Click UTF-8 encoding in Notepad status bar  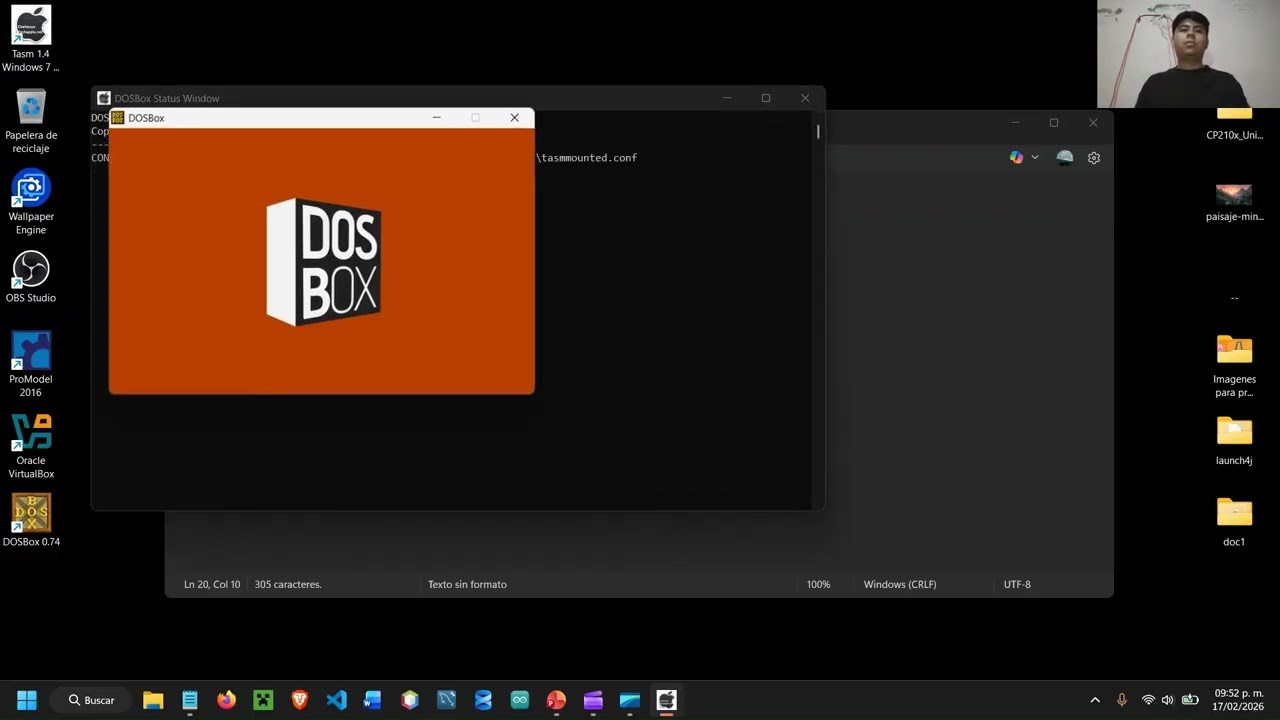1017,584
